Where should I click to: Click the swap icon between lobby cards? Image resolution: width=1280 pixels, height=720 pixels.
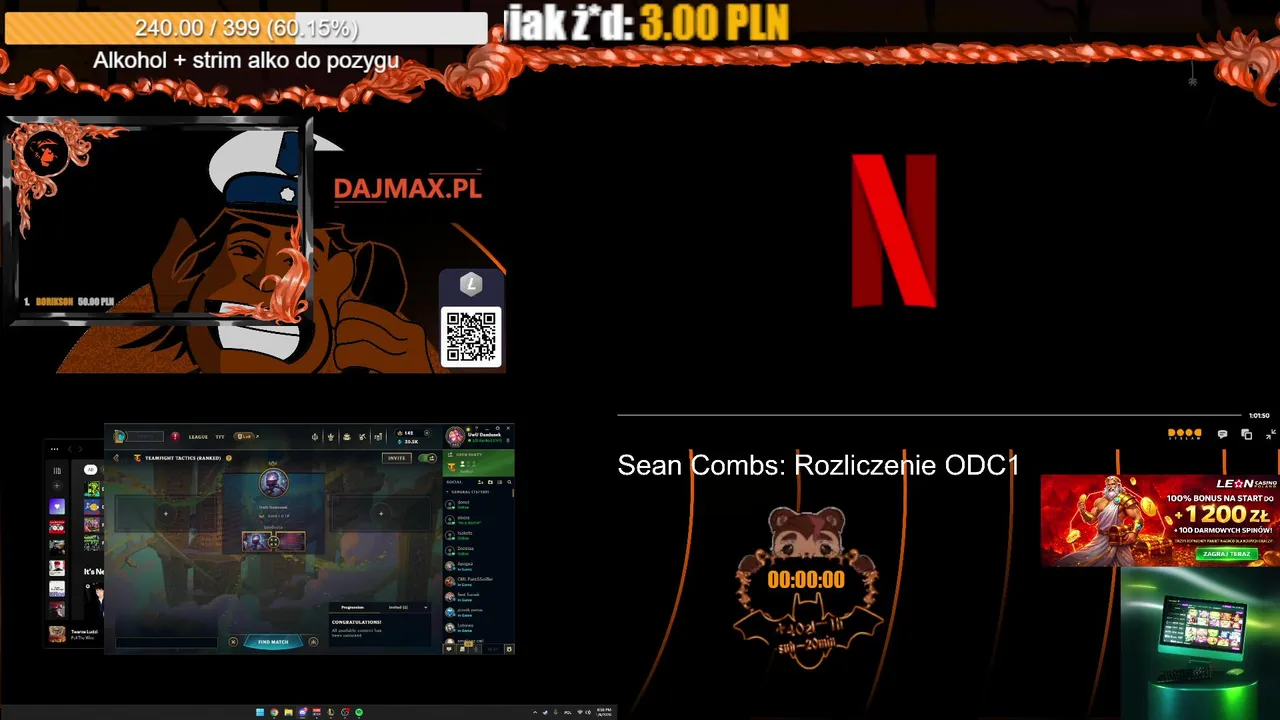pos(273,542)
